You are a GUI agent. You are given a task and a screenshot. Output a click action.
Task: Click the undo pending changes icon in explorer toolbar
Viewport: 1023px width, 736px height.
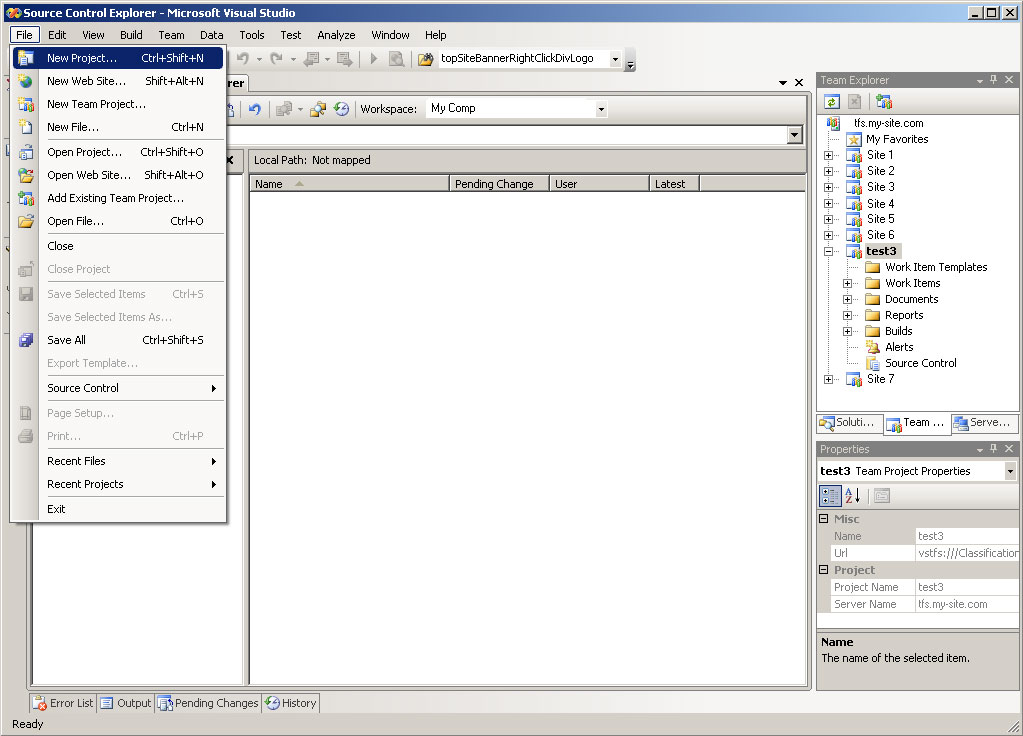(255, 109)
